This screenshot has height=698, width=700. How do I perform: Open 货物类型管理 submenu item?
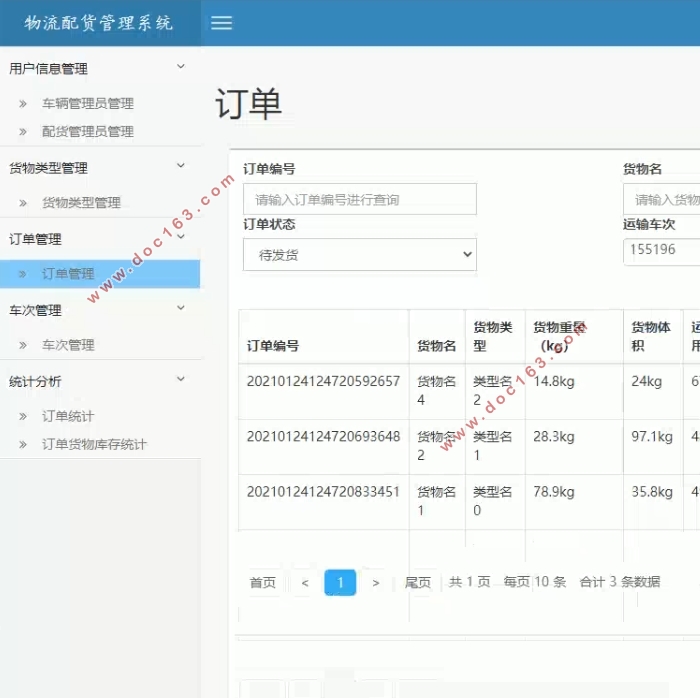coord(81,203)
